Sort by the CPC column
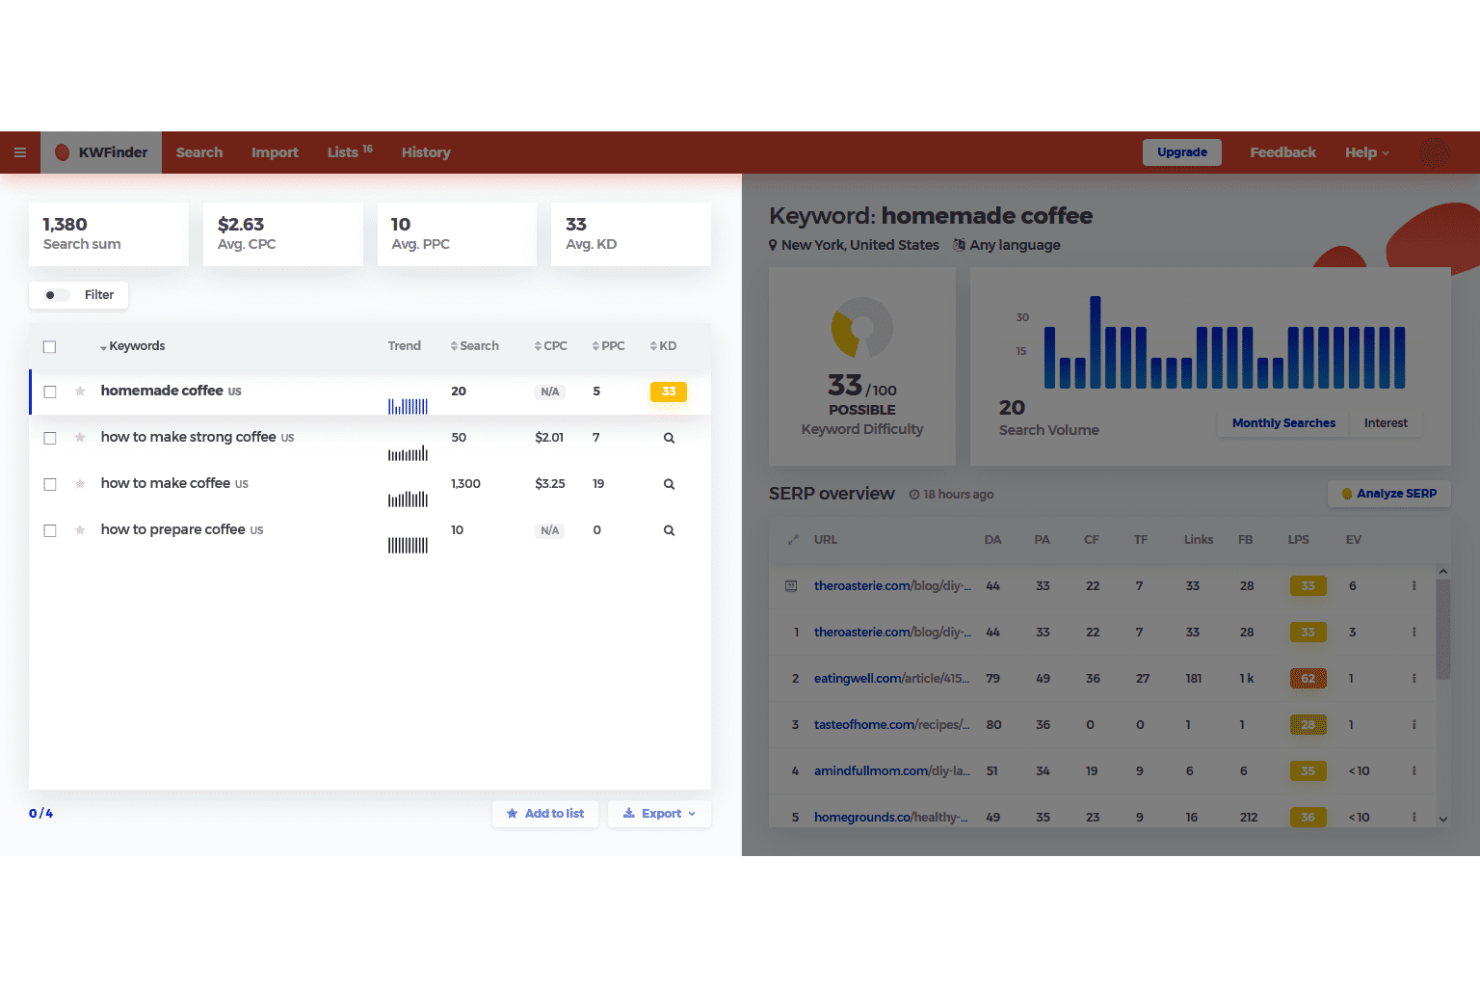Viewport: 1480px width, 987px height. pyautogui.click(x=551, y=346)
